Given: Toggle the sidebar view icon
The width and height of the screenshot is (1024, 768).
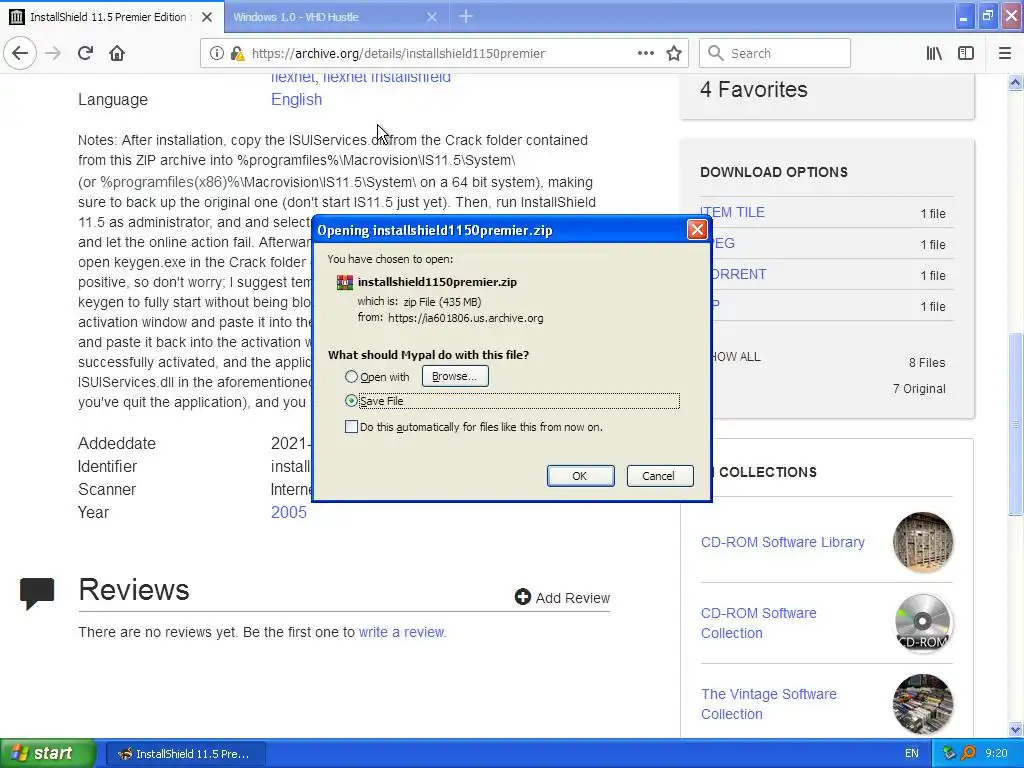Looking at the screenshot, I should coord(966,54).
